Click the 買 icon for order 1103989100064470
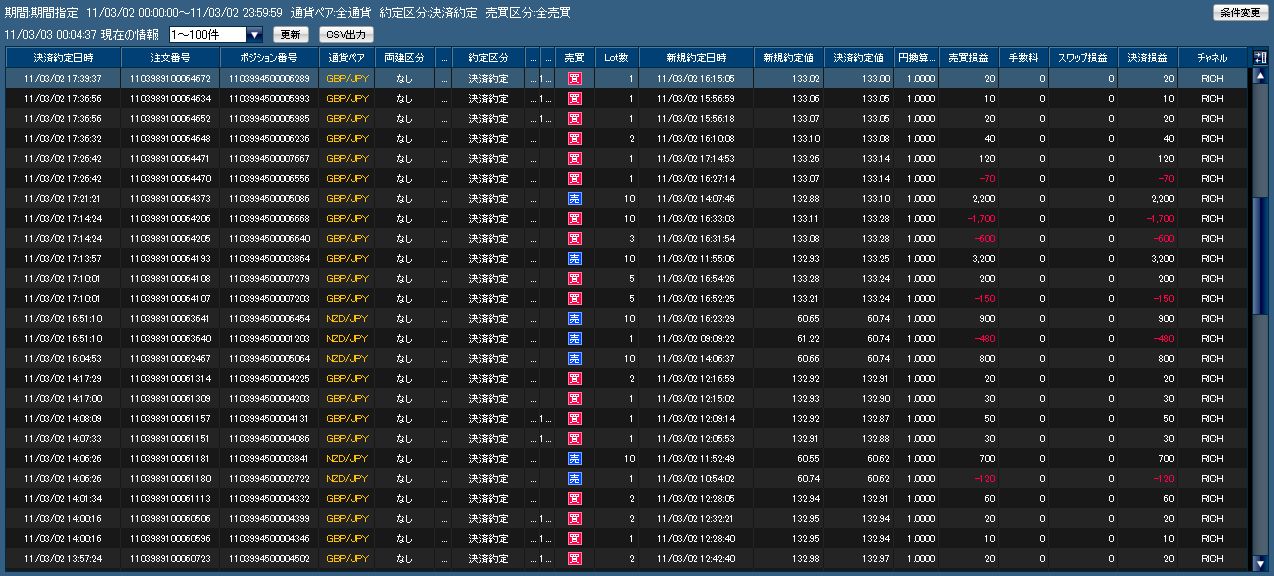1274x576 pixels. pos(574,178)
